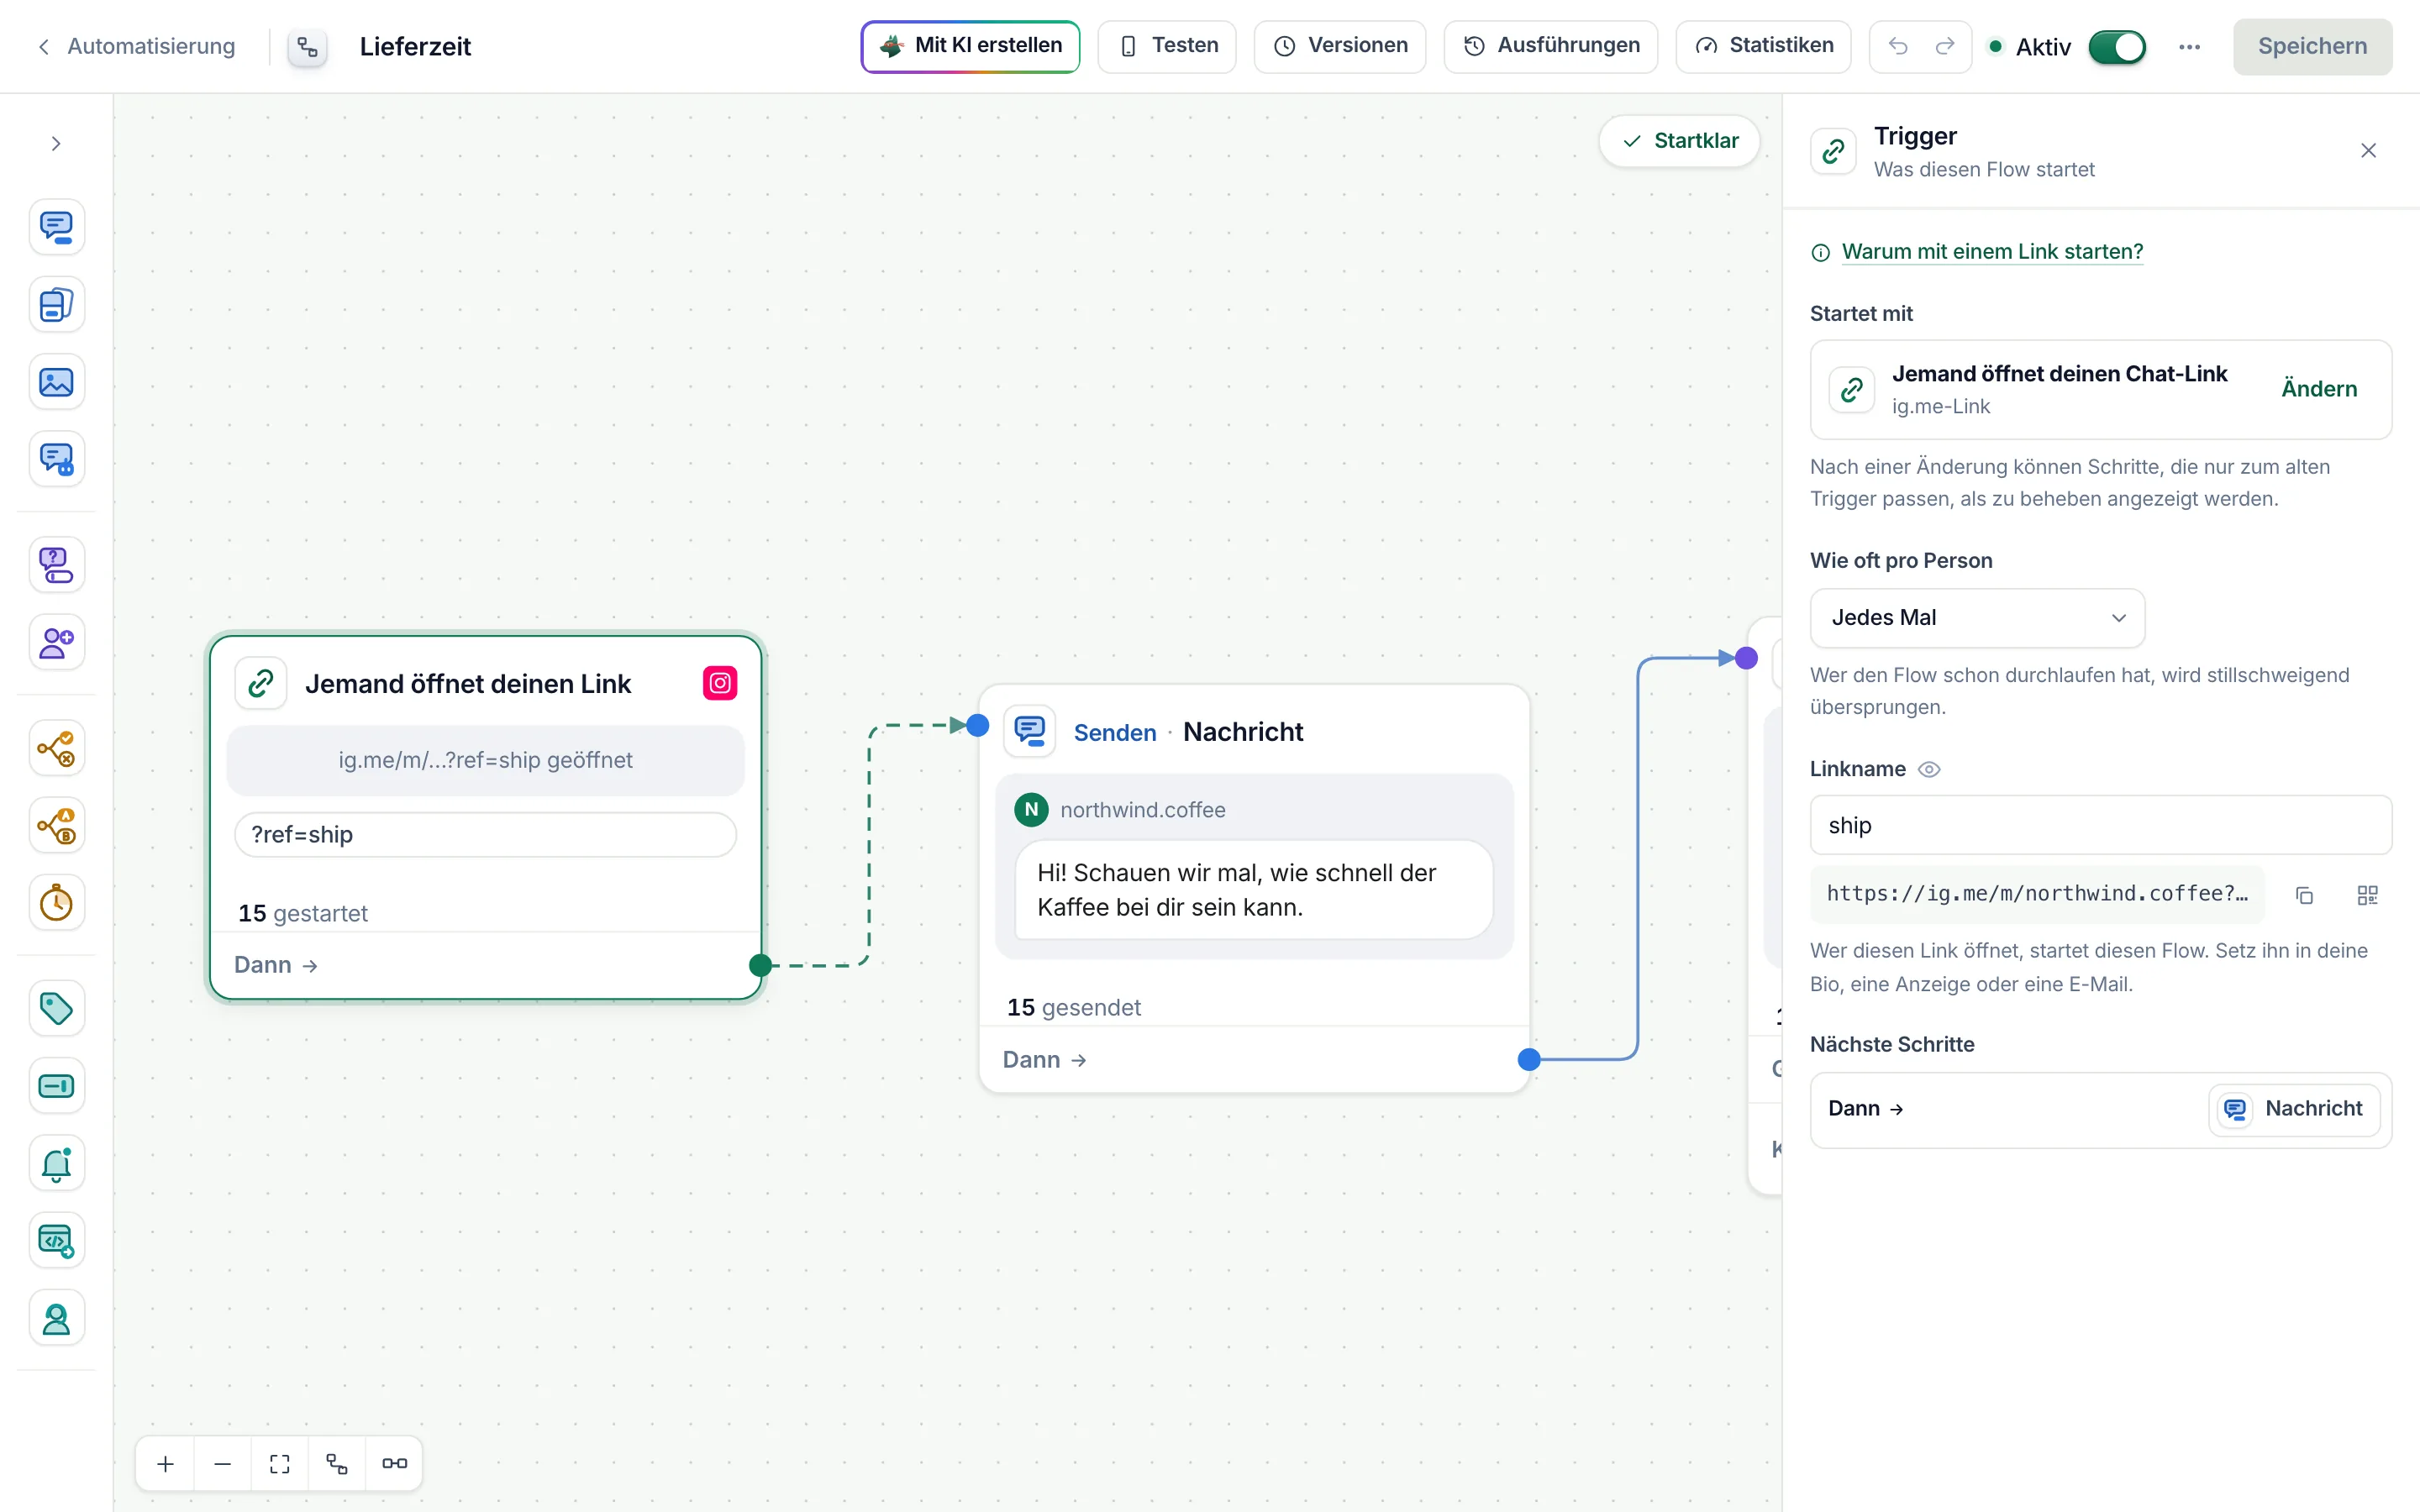This screenshot has height=1512, width=2420.
Task: Redo the last change
Action: point(1945,46)
